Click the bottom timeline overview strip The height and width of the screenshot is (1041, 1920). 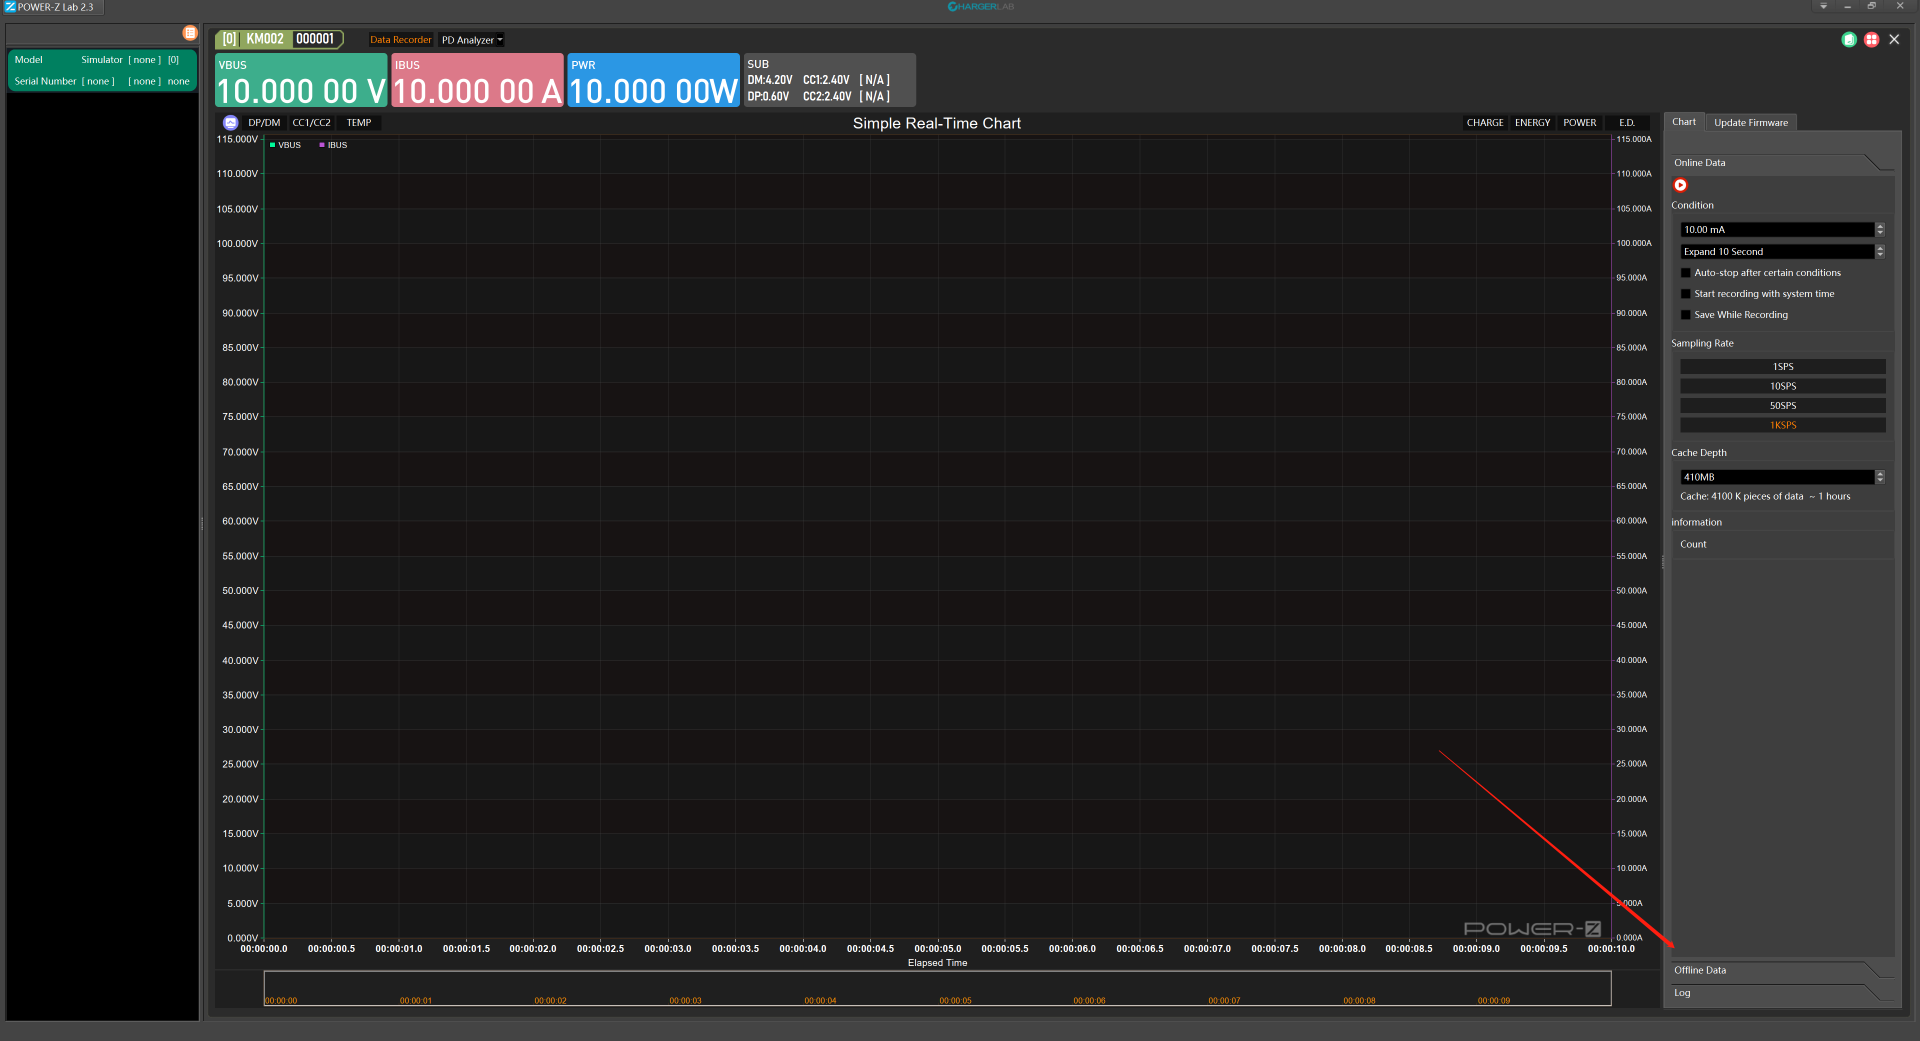(x=937, y=989)
